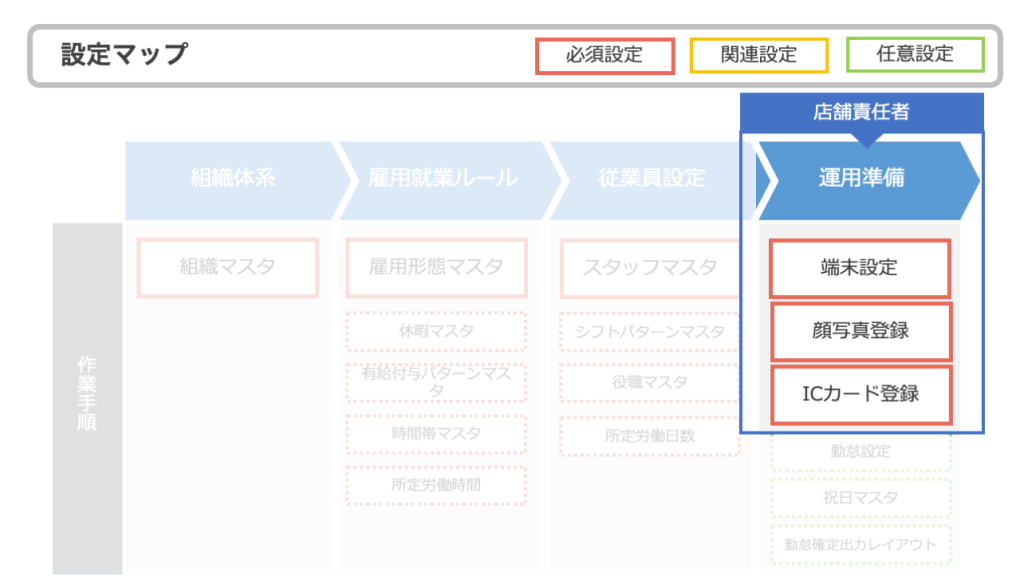Image resolution: width=1024 pixels, height=576 pixels.
Task: Open the 運用準備 step
Action: pyautogui.click(x=861, y=179)
